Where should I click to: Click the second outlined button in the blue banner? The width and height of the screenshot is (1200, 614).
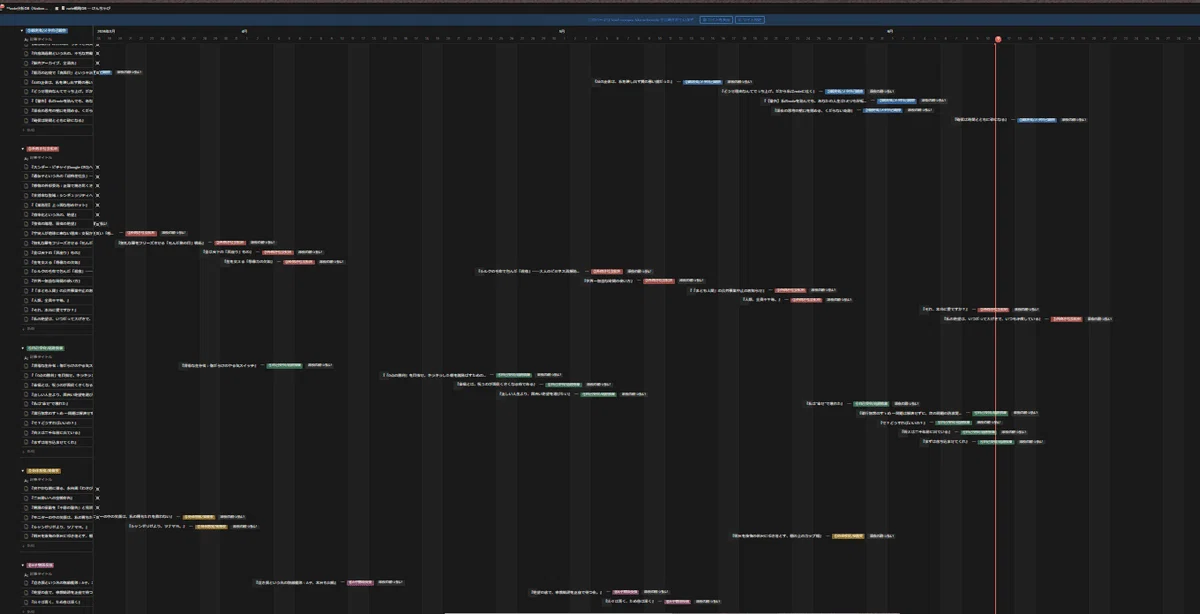(750, 19)
